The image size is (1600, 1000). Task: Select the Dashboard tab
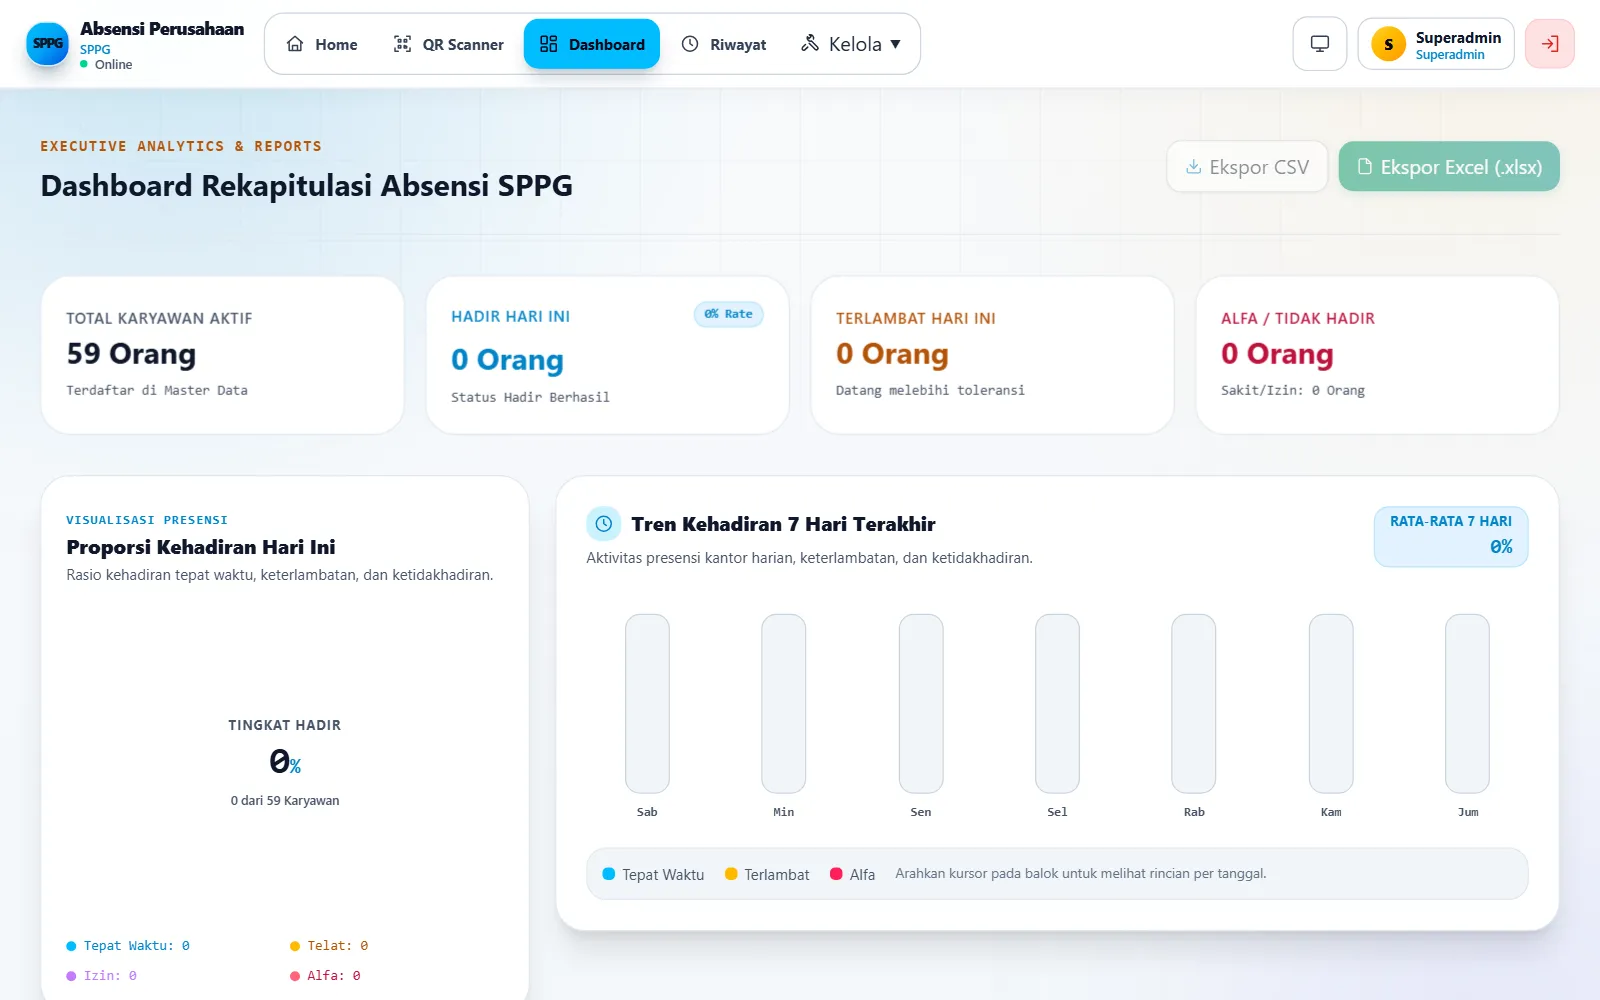click(592, 44)
